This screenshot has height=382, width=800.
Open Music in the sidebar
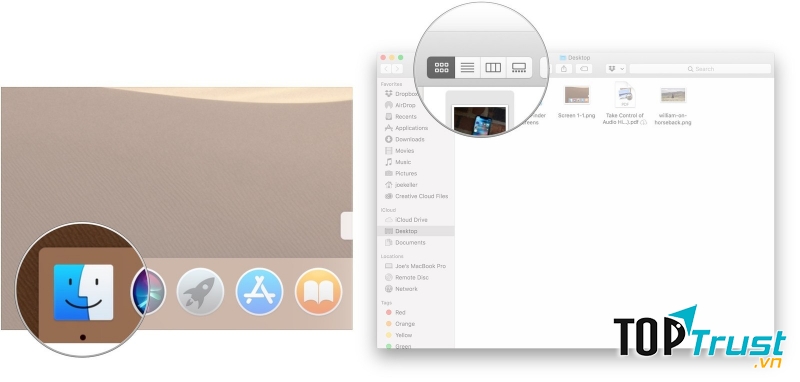point(397,162)
